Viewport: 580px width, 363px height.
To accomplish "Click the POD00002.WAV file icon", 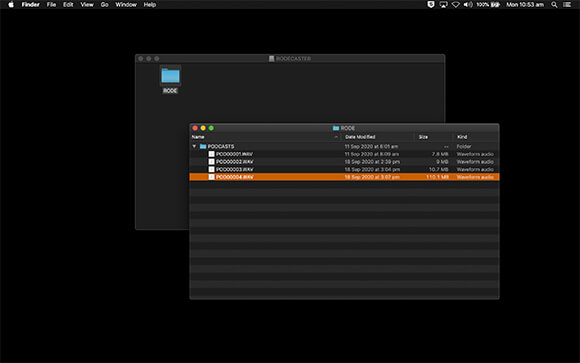I will click(x=211, y=162).
